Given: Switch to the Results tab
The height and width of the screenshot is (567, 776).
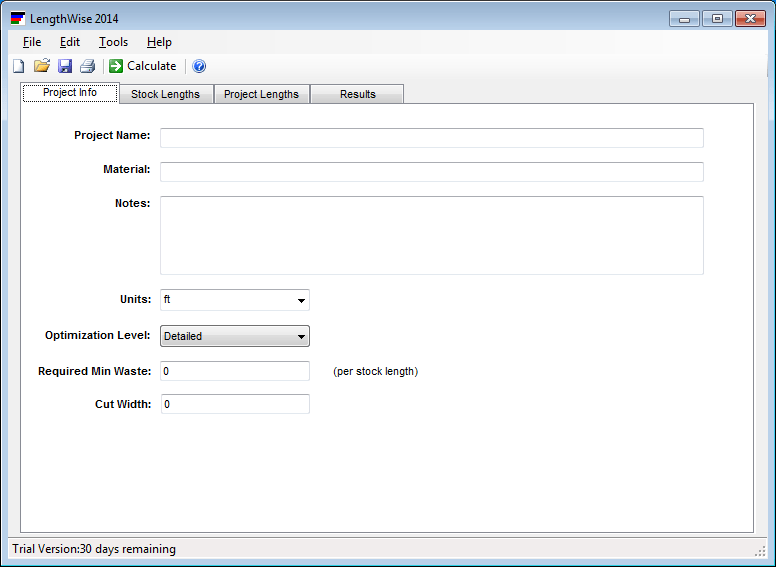Looking at the screenshot, I should click(357, 94).
